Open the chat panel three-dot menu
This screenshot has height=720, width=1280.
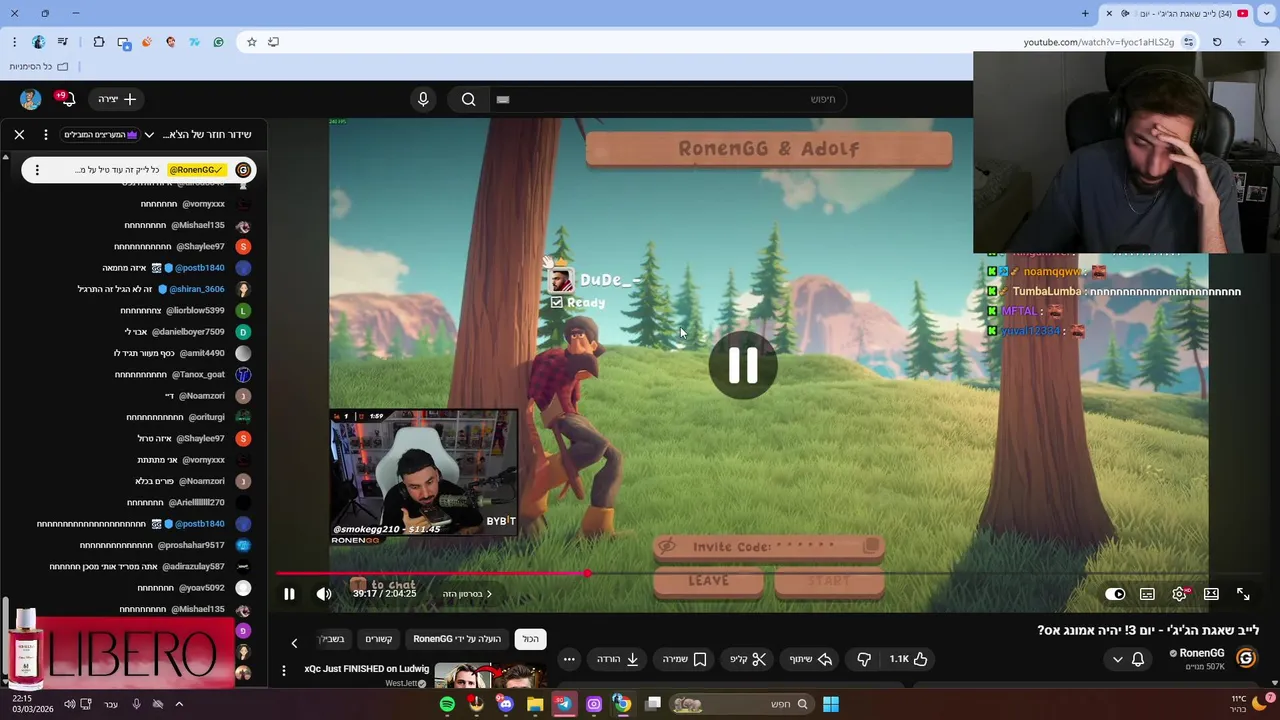(45, 134)
